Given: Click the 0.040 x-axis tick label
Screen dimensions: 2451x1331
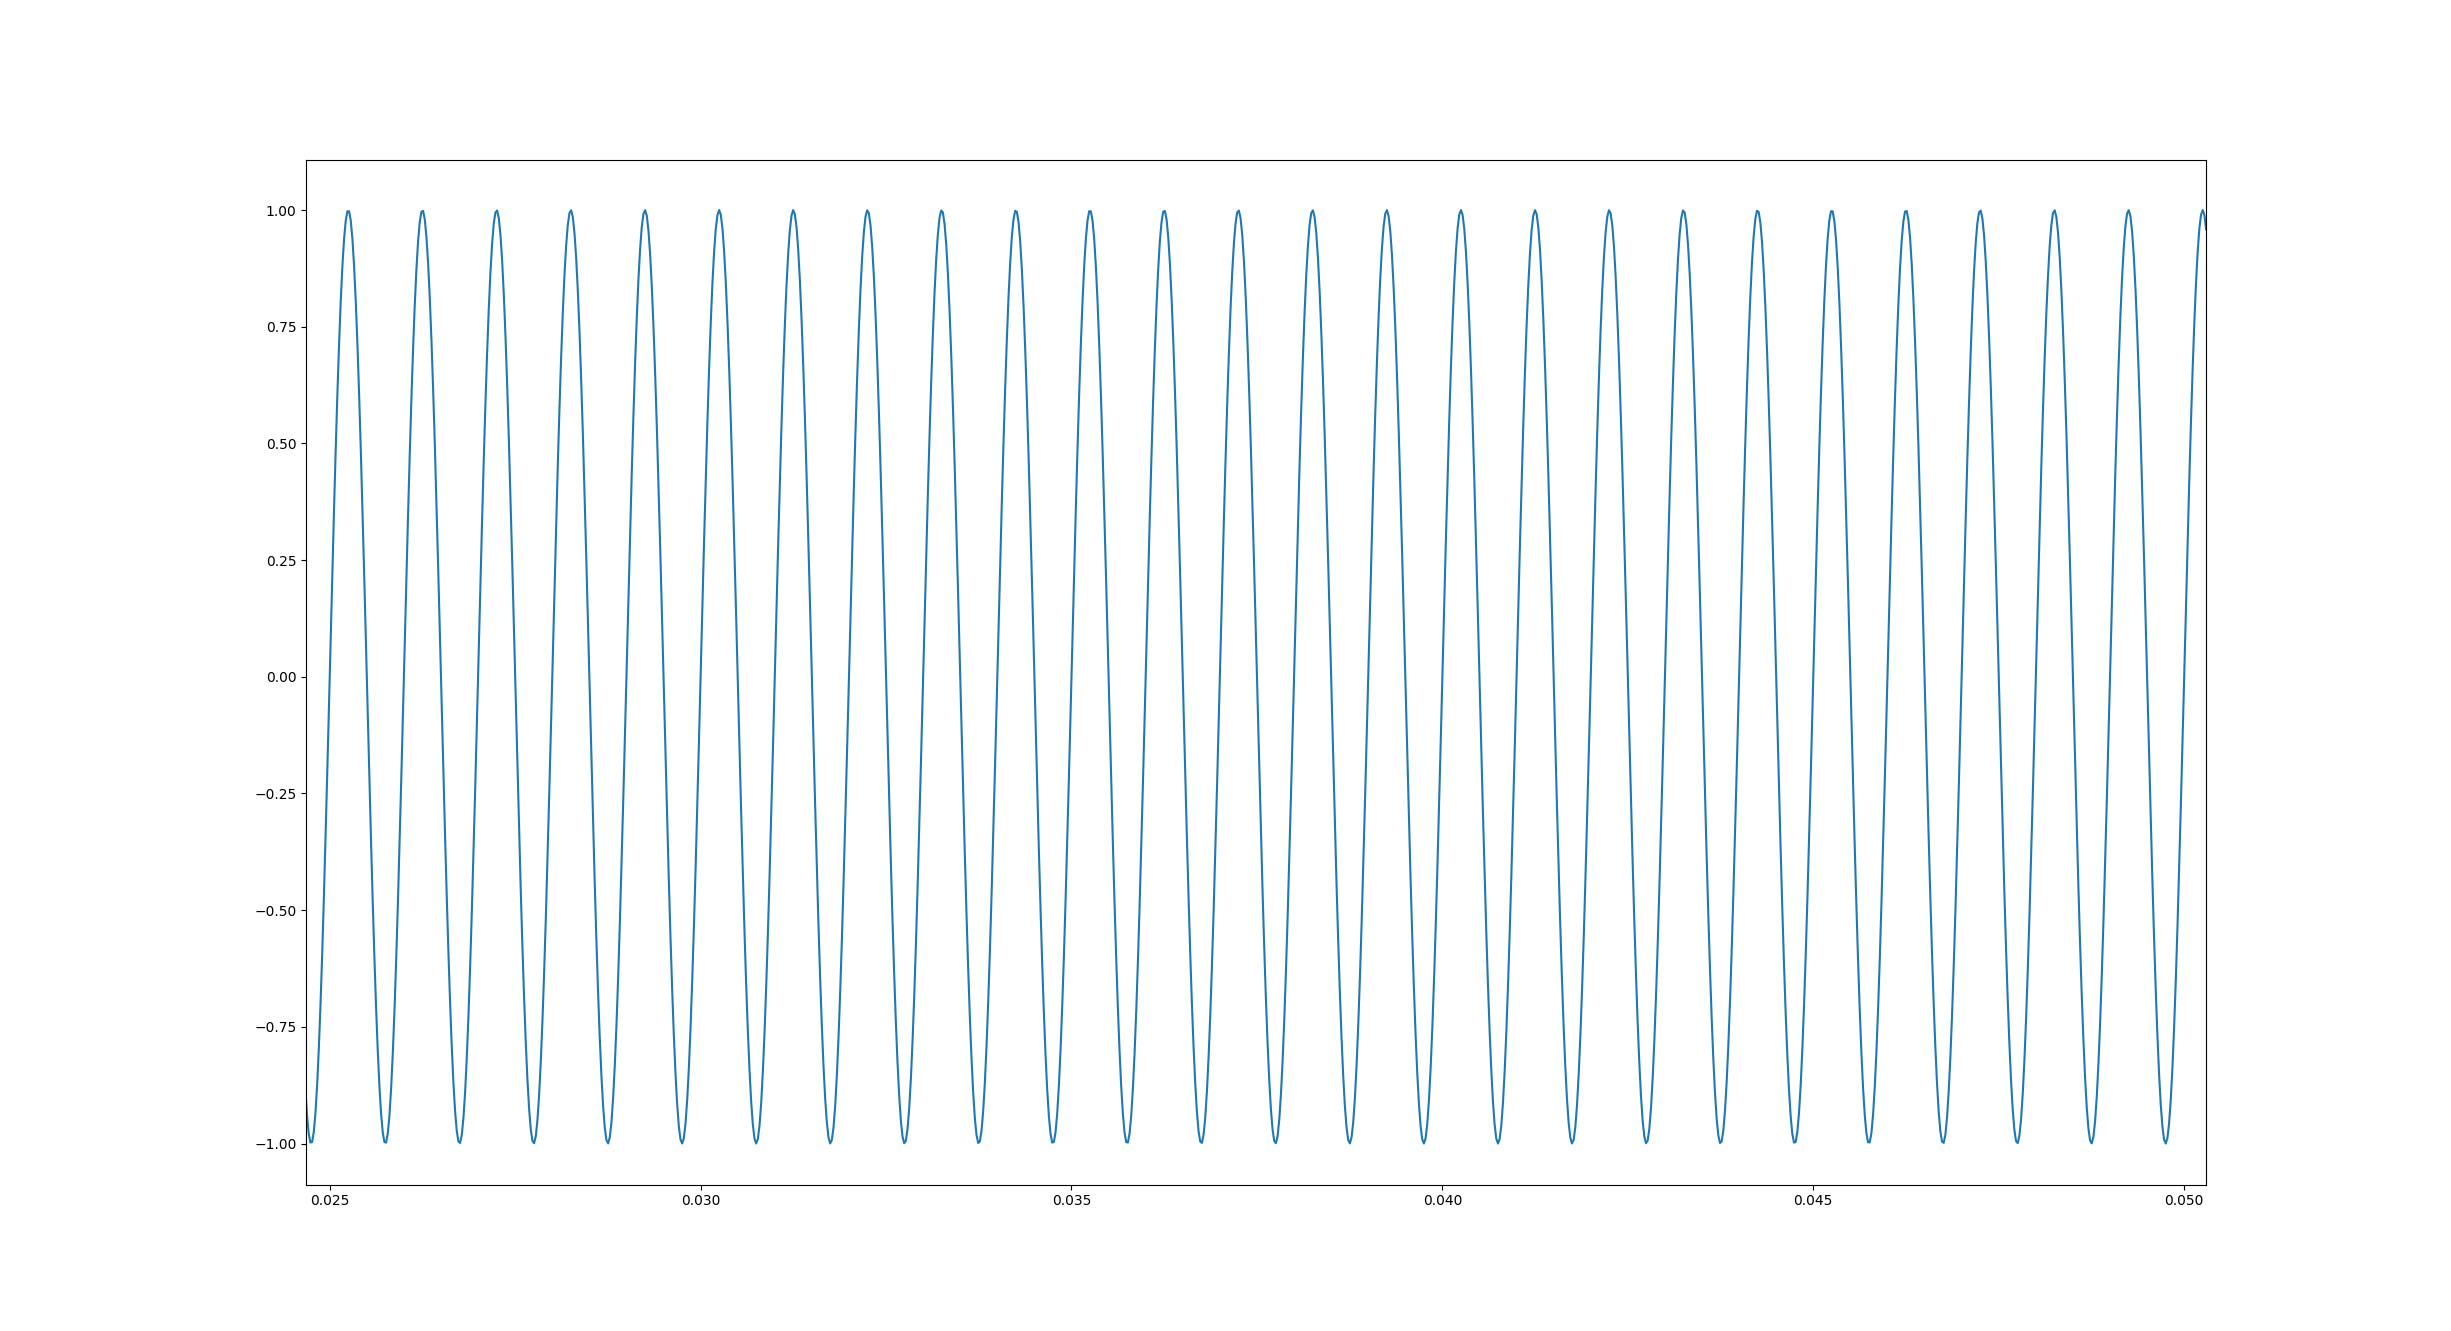Looking at the screenshot, I should tap(1443, 1200).
